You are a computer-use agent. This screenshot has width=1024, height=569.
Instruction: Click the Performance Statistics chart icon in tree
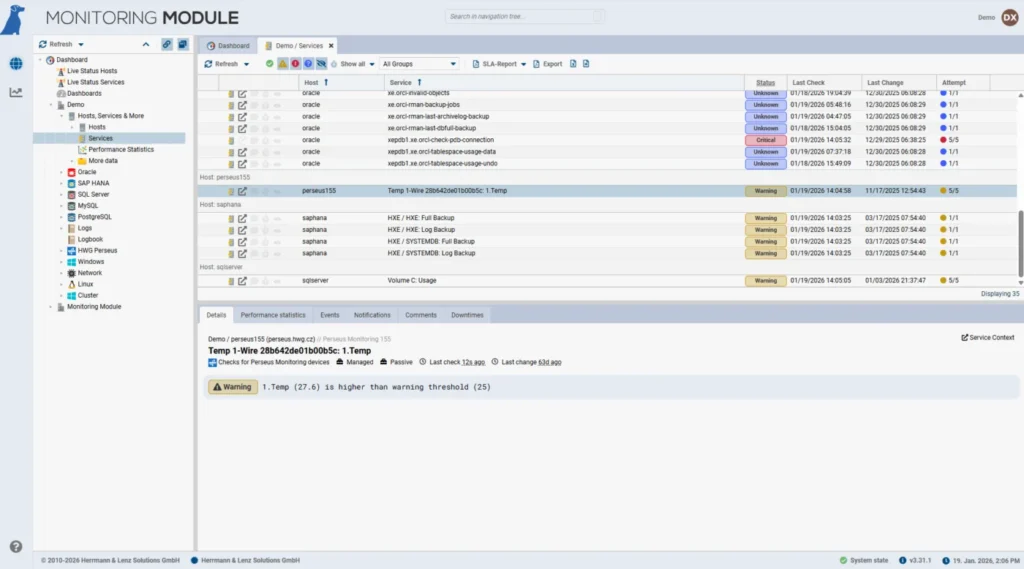click(82, 150)
